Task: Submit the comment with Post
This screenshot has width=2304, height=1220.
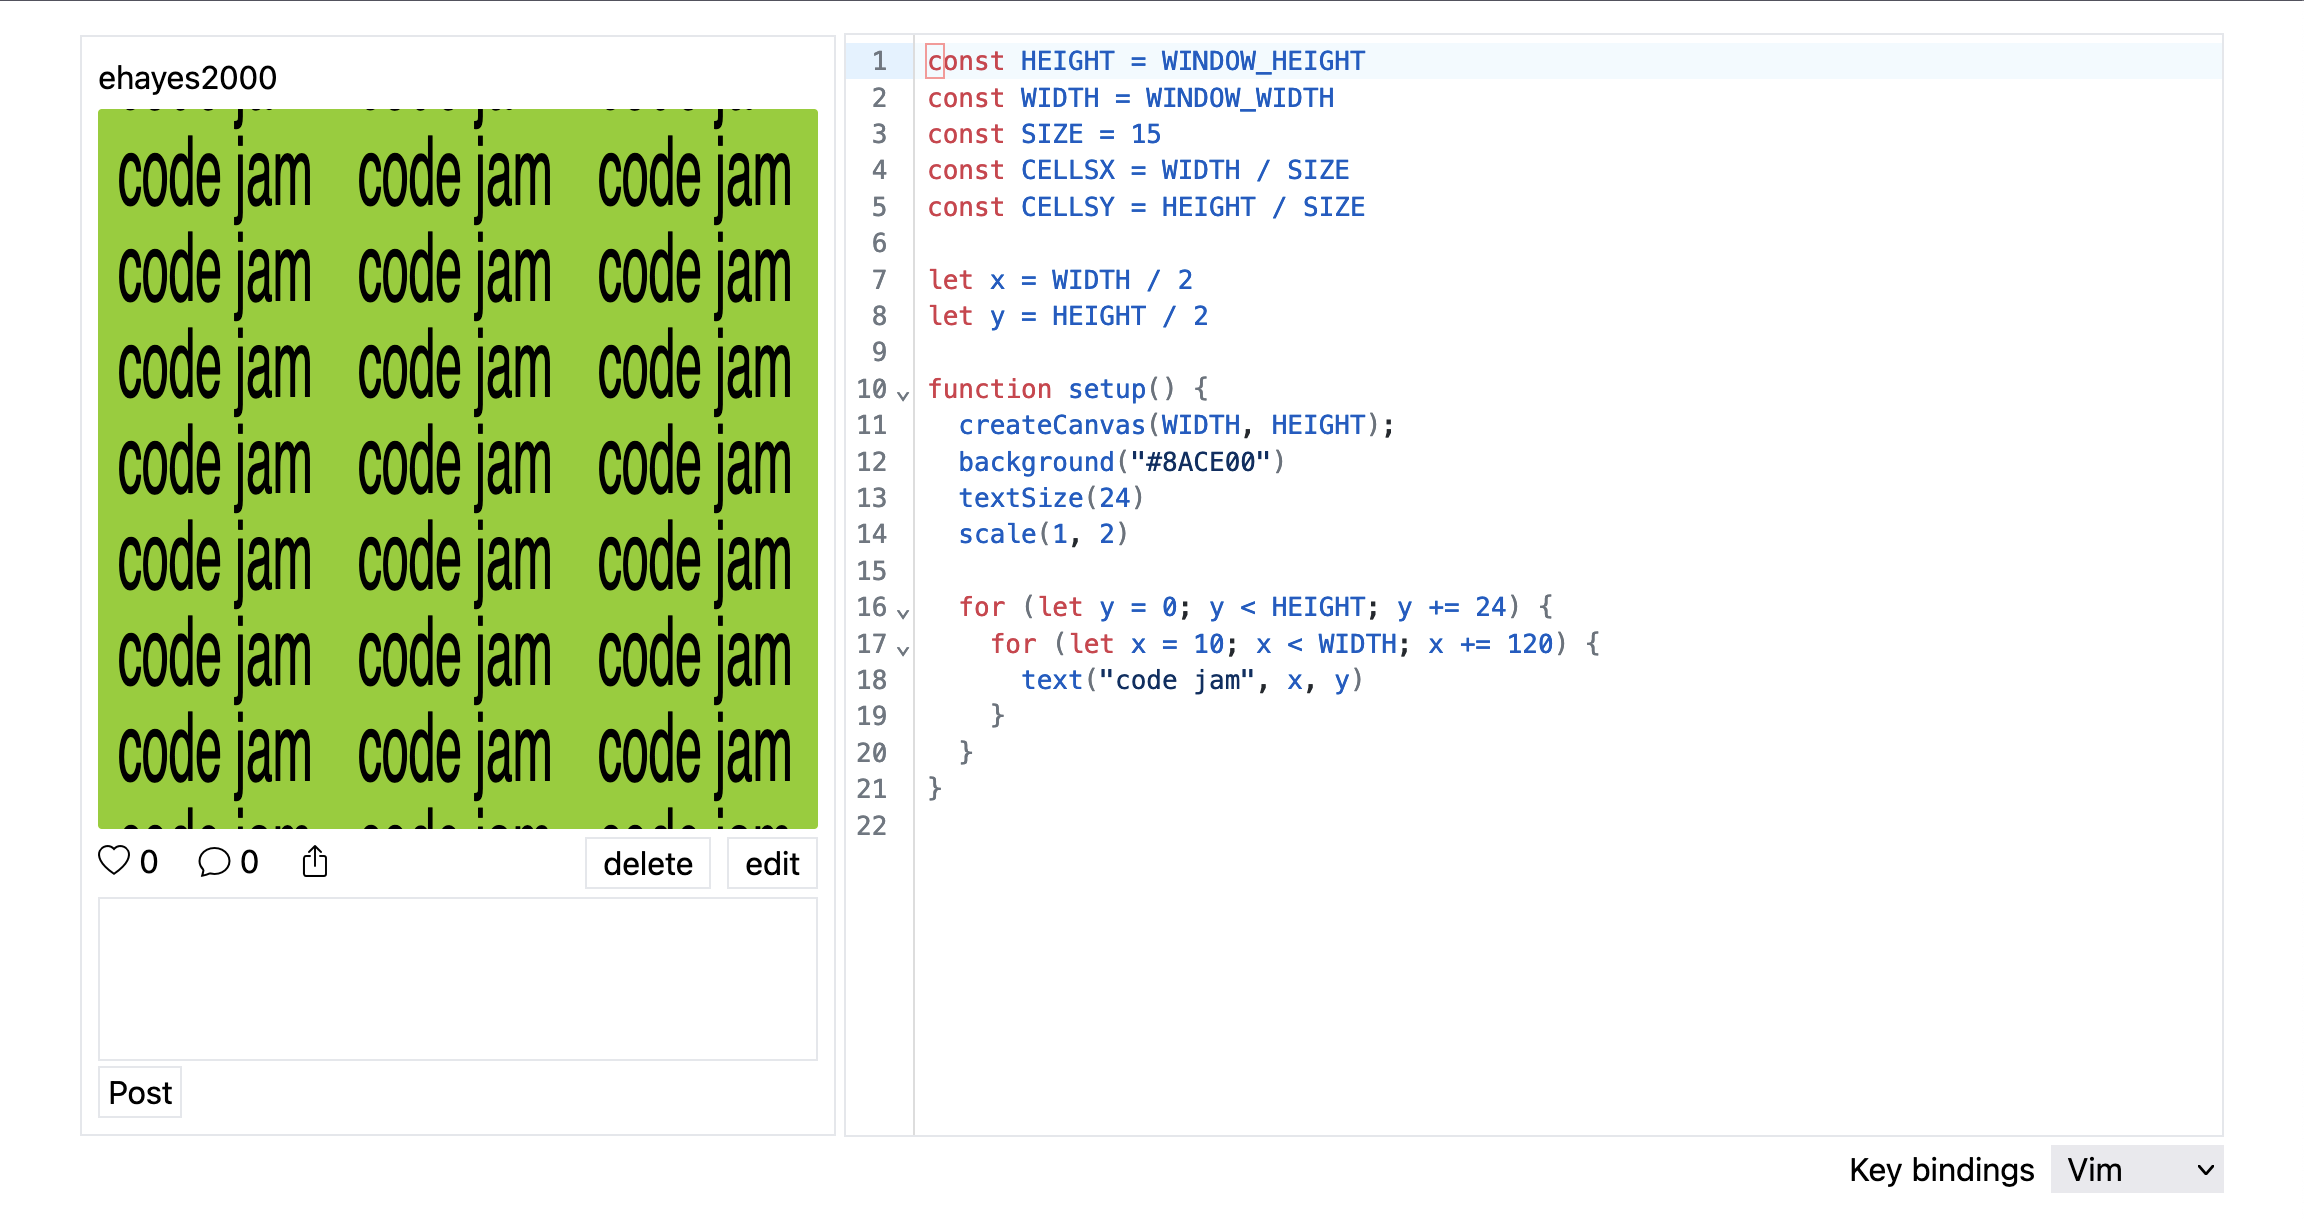Action: 140,1092
